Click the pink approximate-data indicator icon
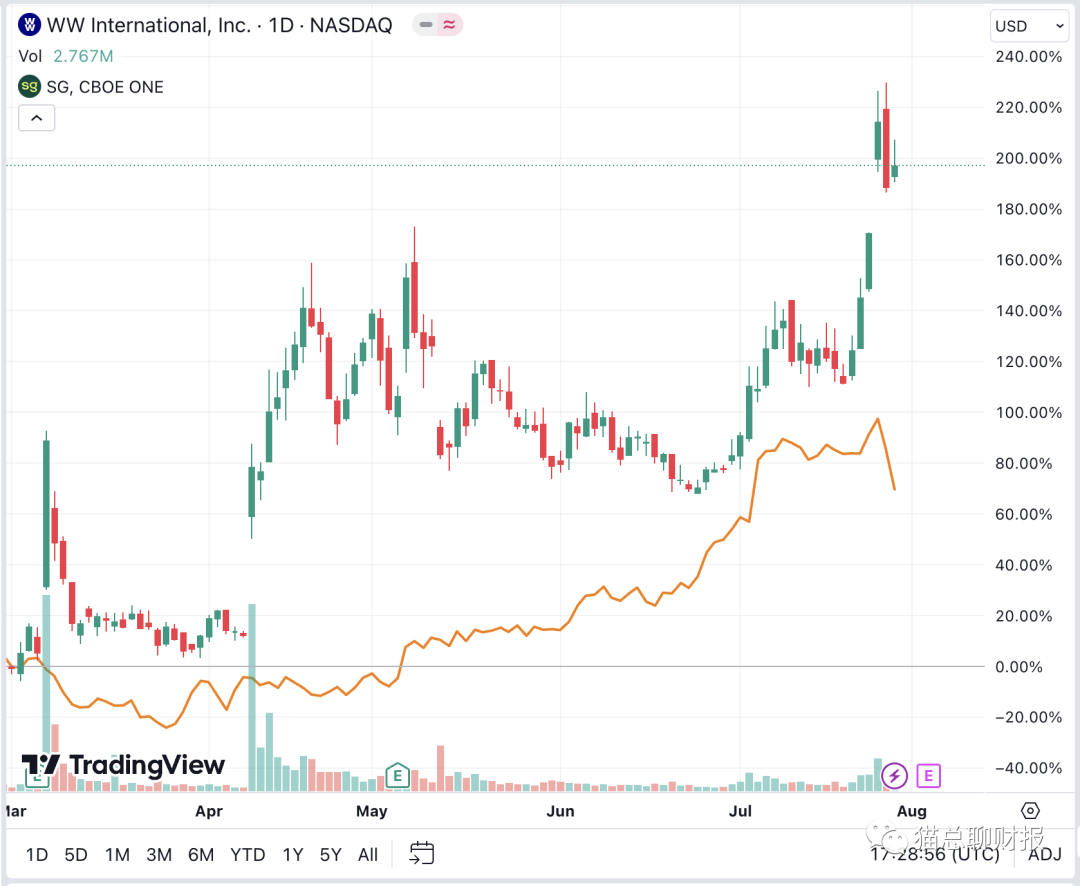Image resolution: width=1080 pixels, height=886 pixels. [449, 25]
